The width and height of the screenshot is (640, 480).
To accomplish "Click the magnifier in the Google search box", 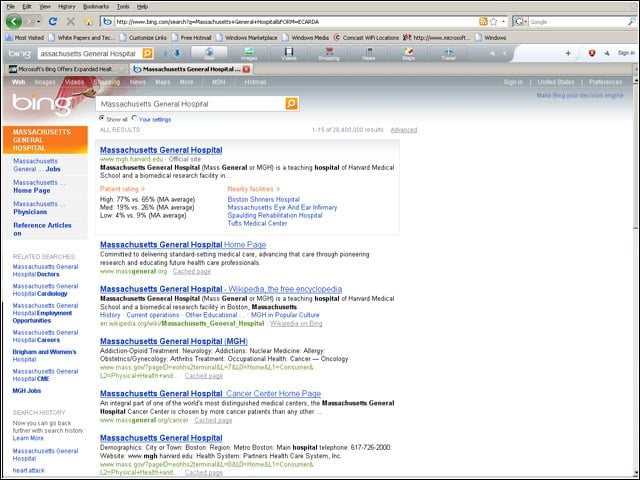I will [631, 22].
